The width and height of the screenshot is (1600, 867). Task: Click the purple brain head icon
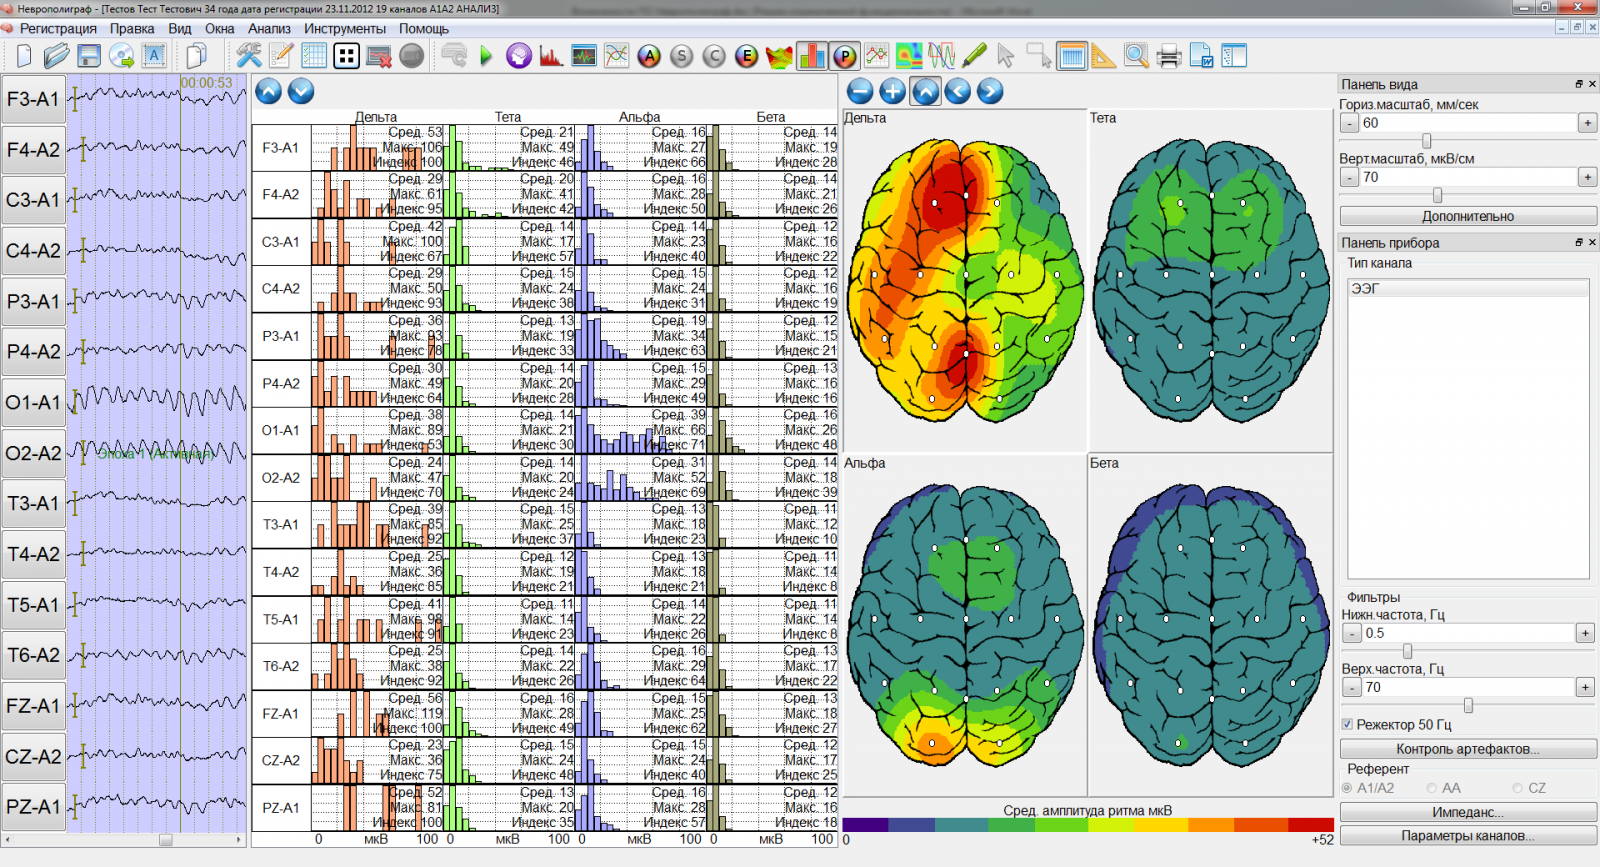point(518,56)
